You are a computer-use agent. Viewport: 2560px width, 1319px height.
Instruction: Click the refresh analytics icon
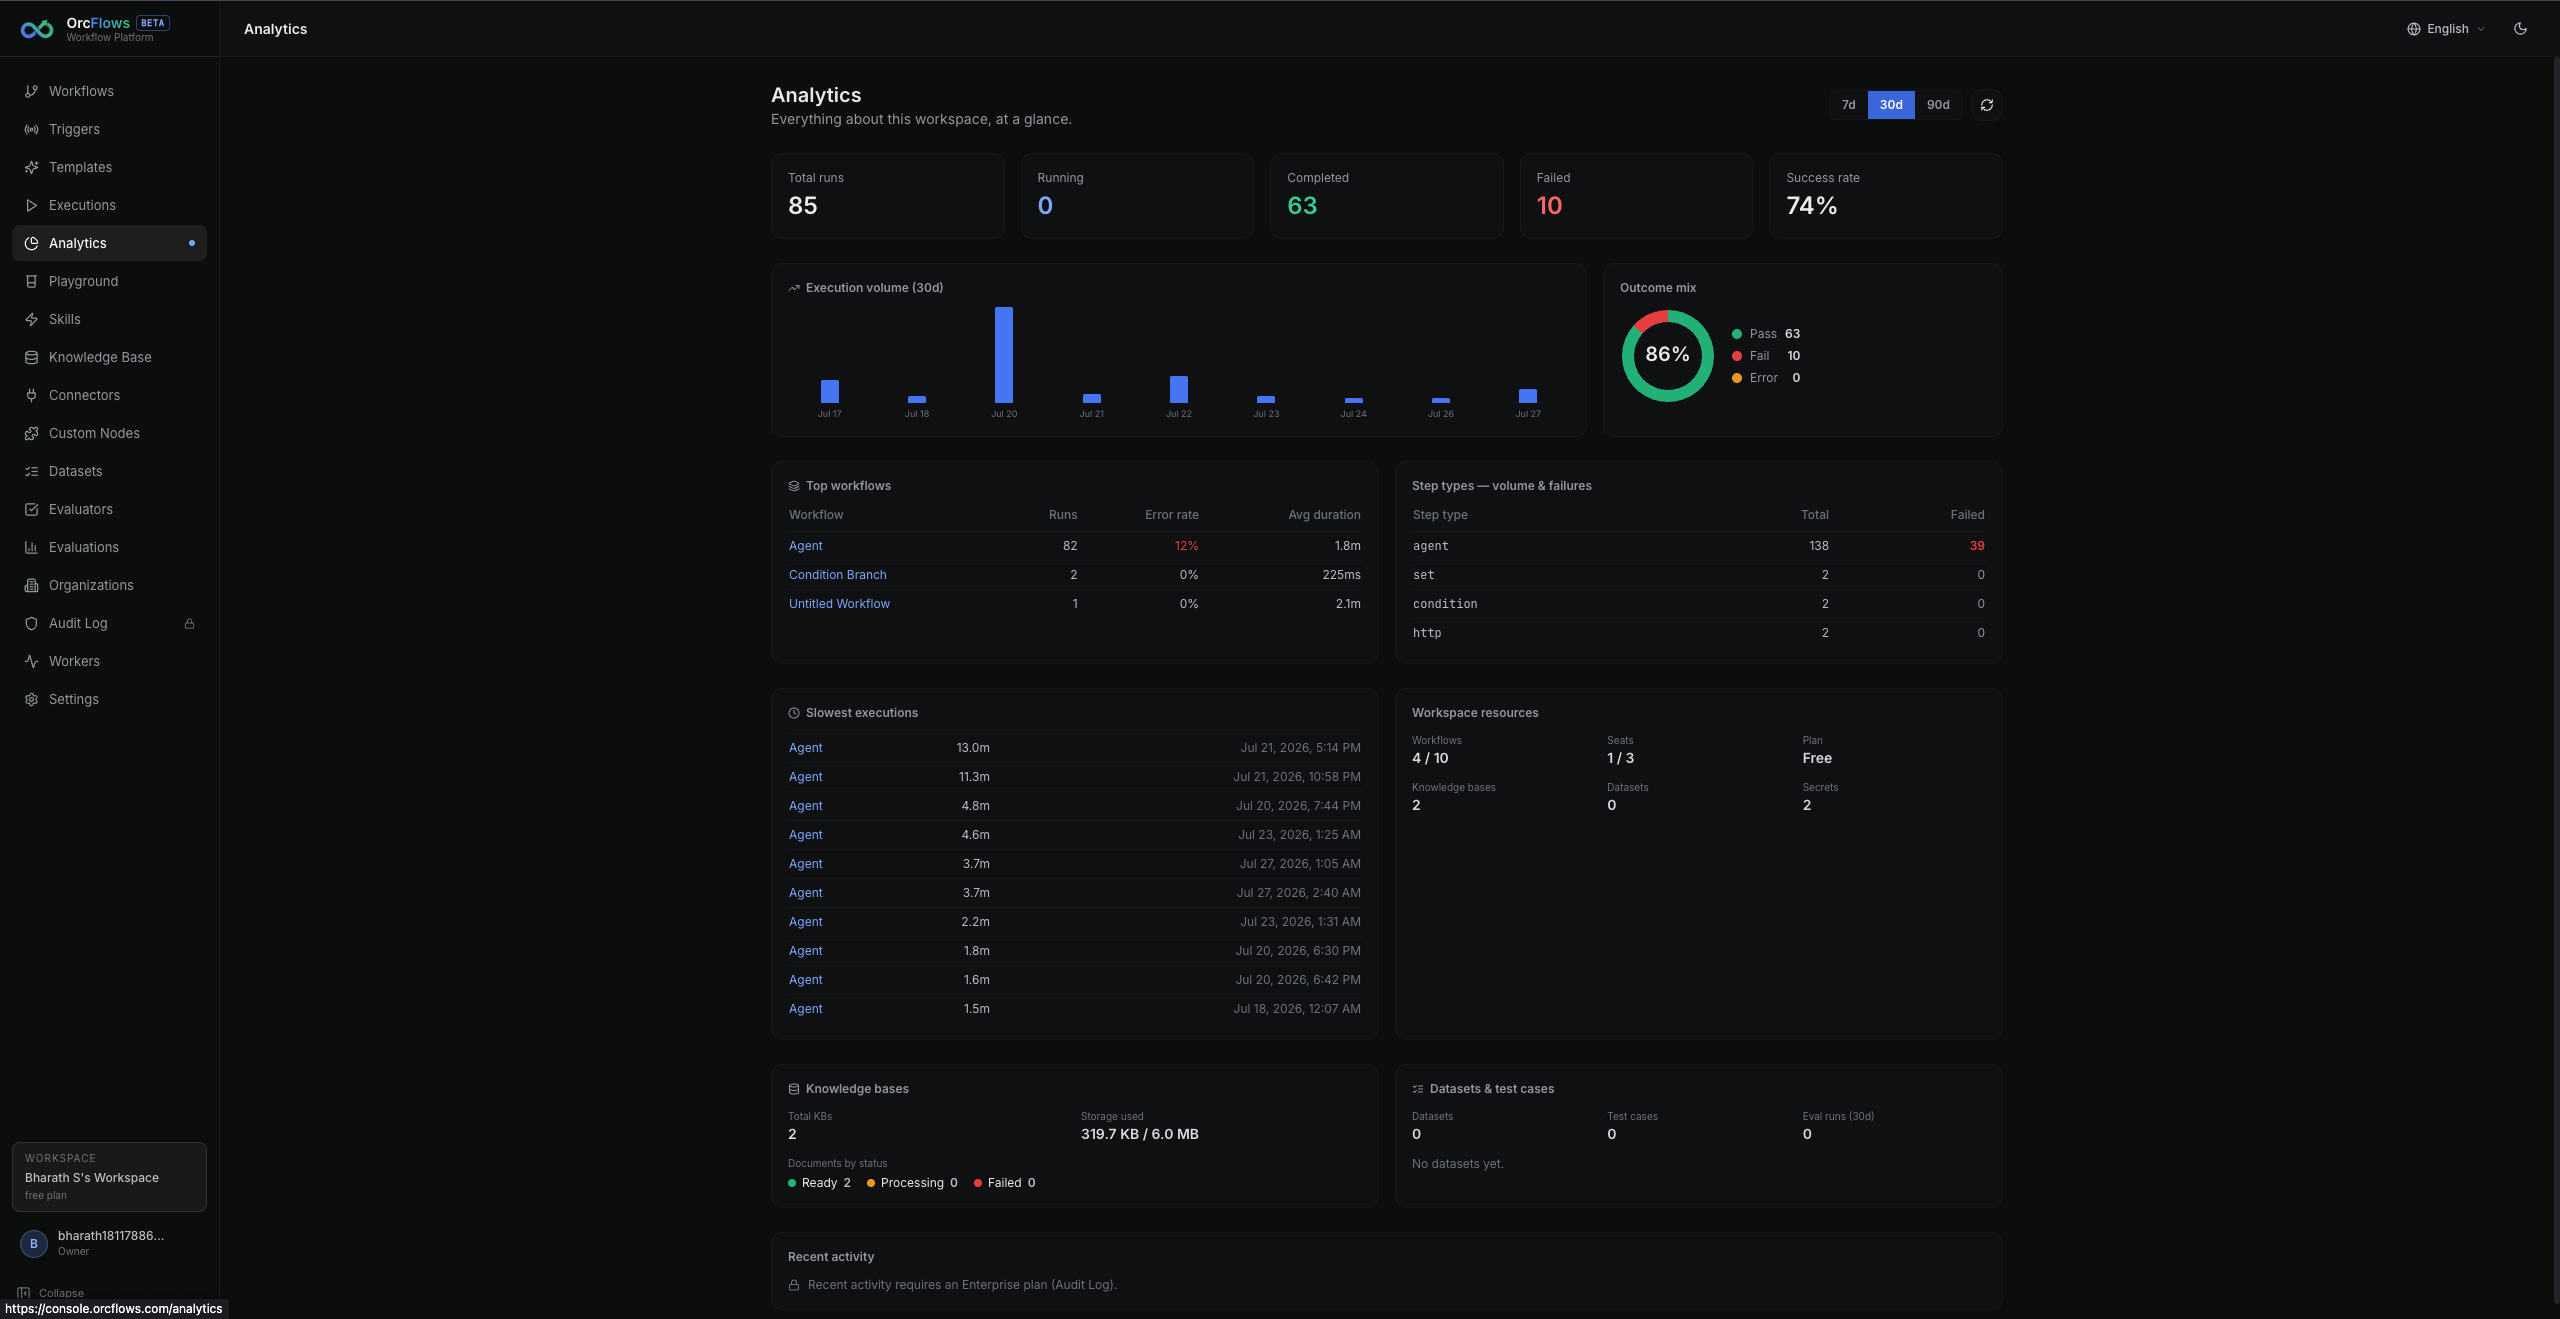pyautogui.click(x=1986, y=105)
